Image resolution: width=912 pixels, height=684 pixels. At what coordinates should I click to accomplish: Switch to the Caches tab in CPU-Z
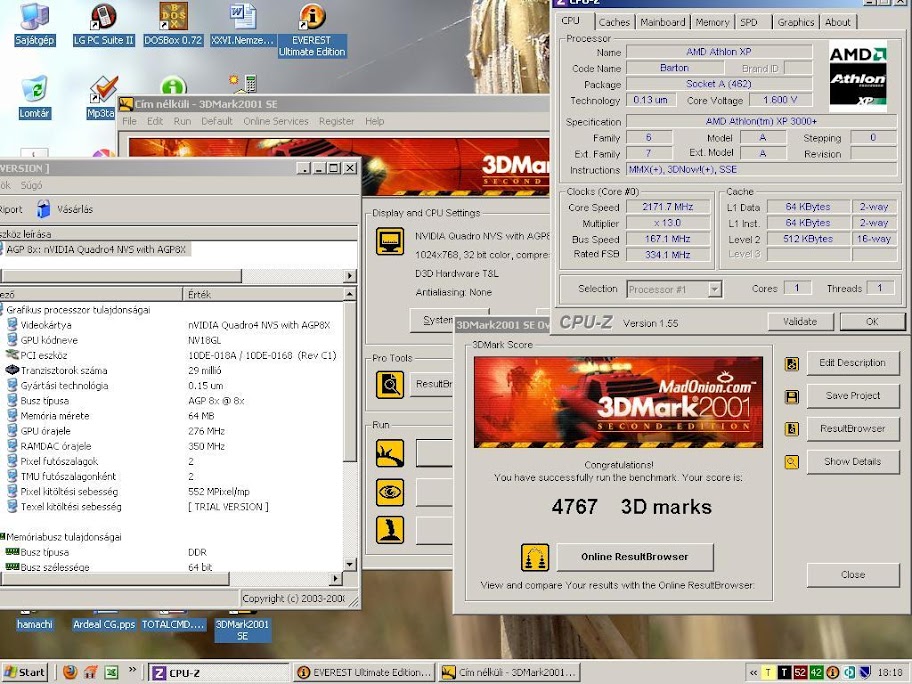pos(614,22)
